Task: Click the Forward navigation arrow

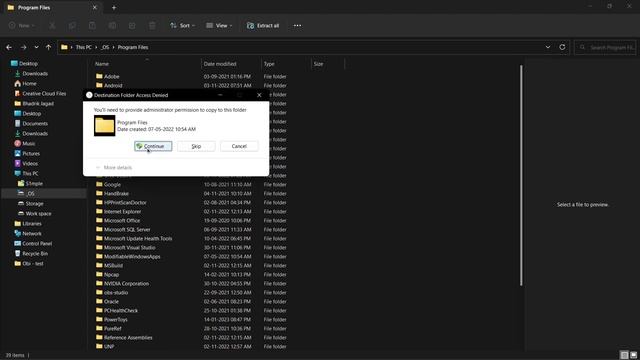Action: [23, 47]
